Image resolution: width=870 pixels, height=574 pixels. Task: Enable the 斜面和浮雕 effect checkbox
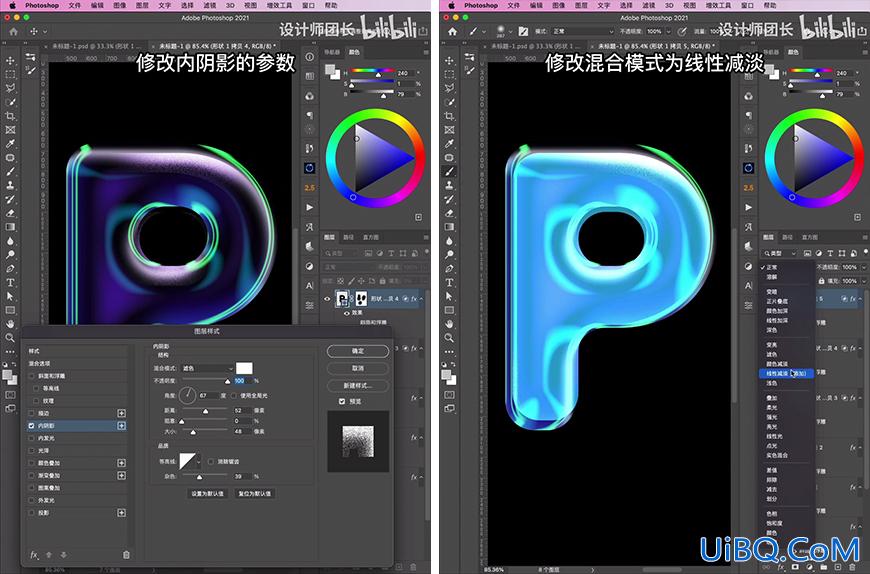click(32, 375)
